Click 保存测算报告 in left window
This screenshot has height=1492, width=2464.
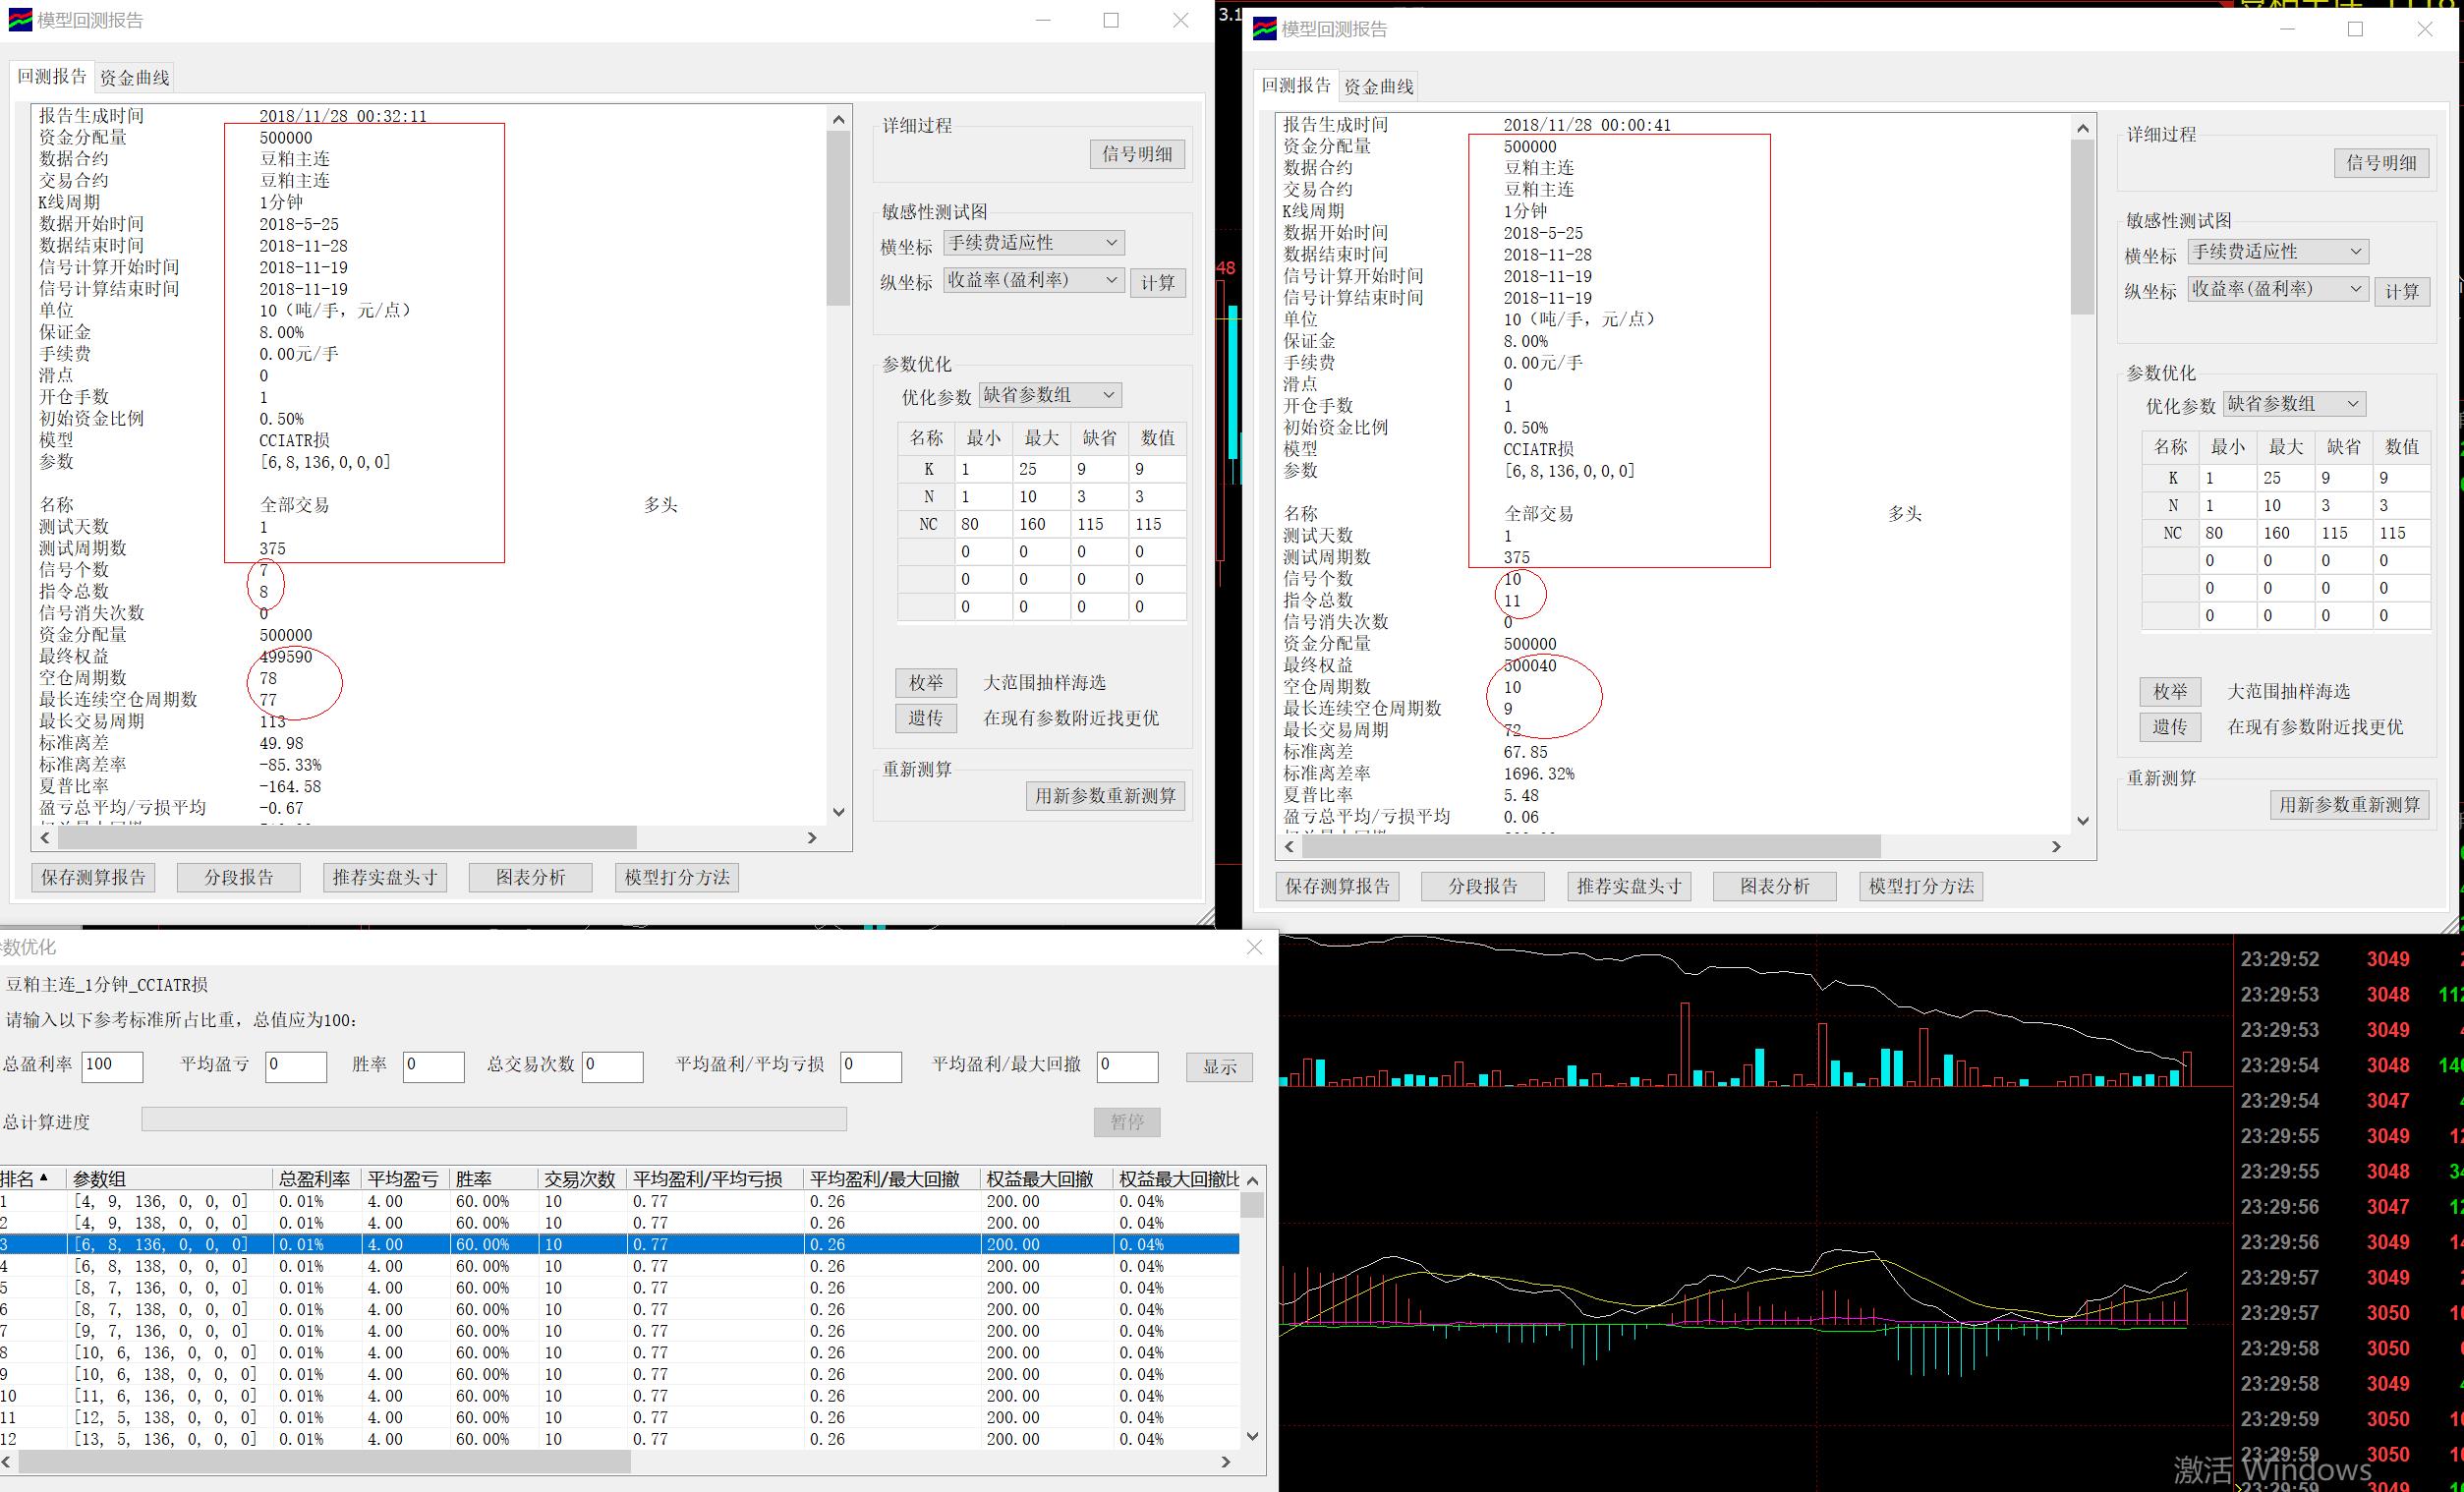point(94,877)
